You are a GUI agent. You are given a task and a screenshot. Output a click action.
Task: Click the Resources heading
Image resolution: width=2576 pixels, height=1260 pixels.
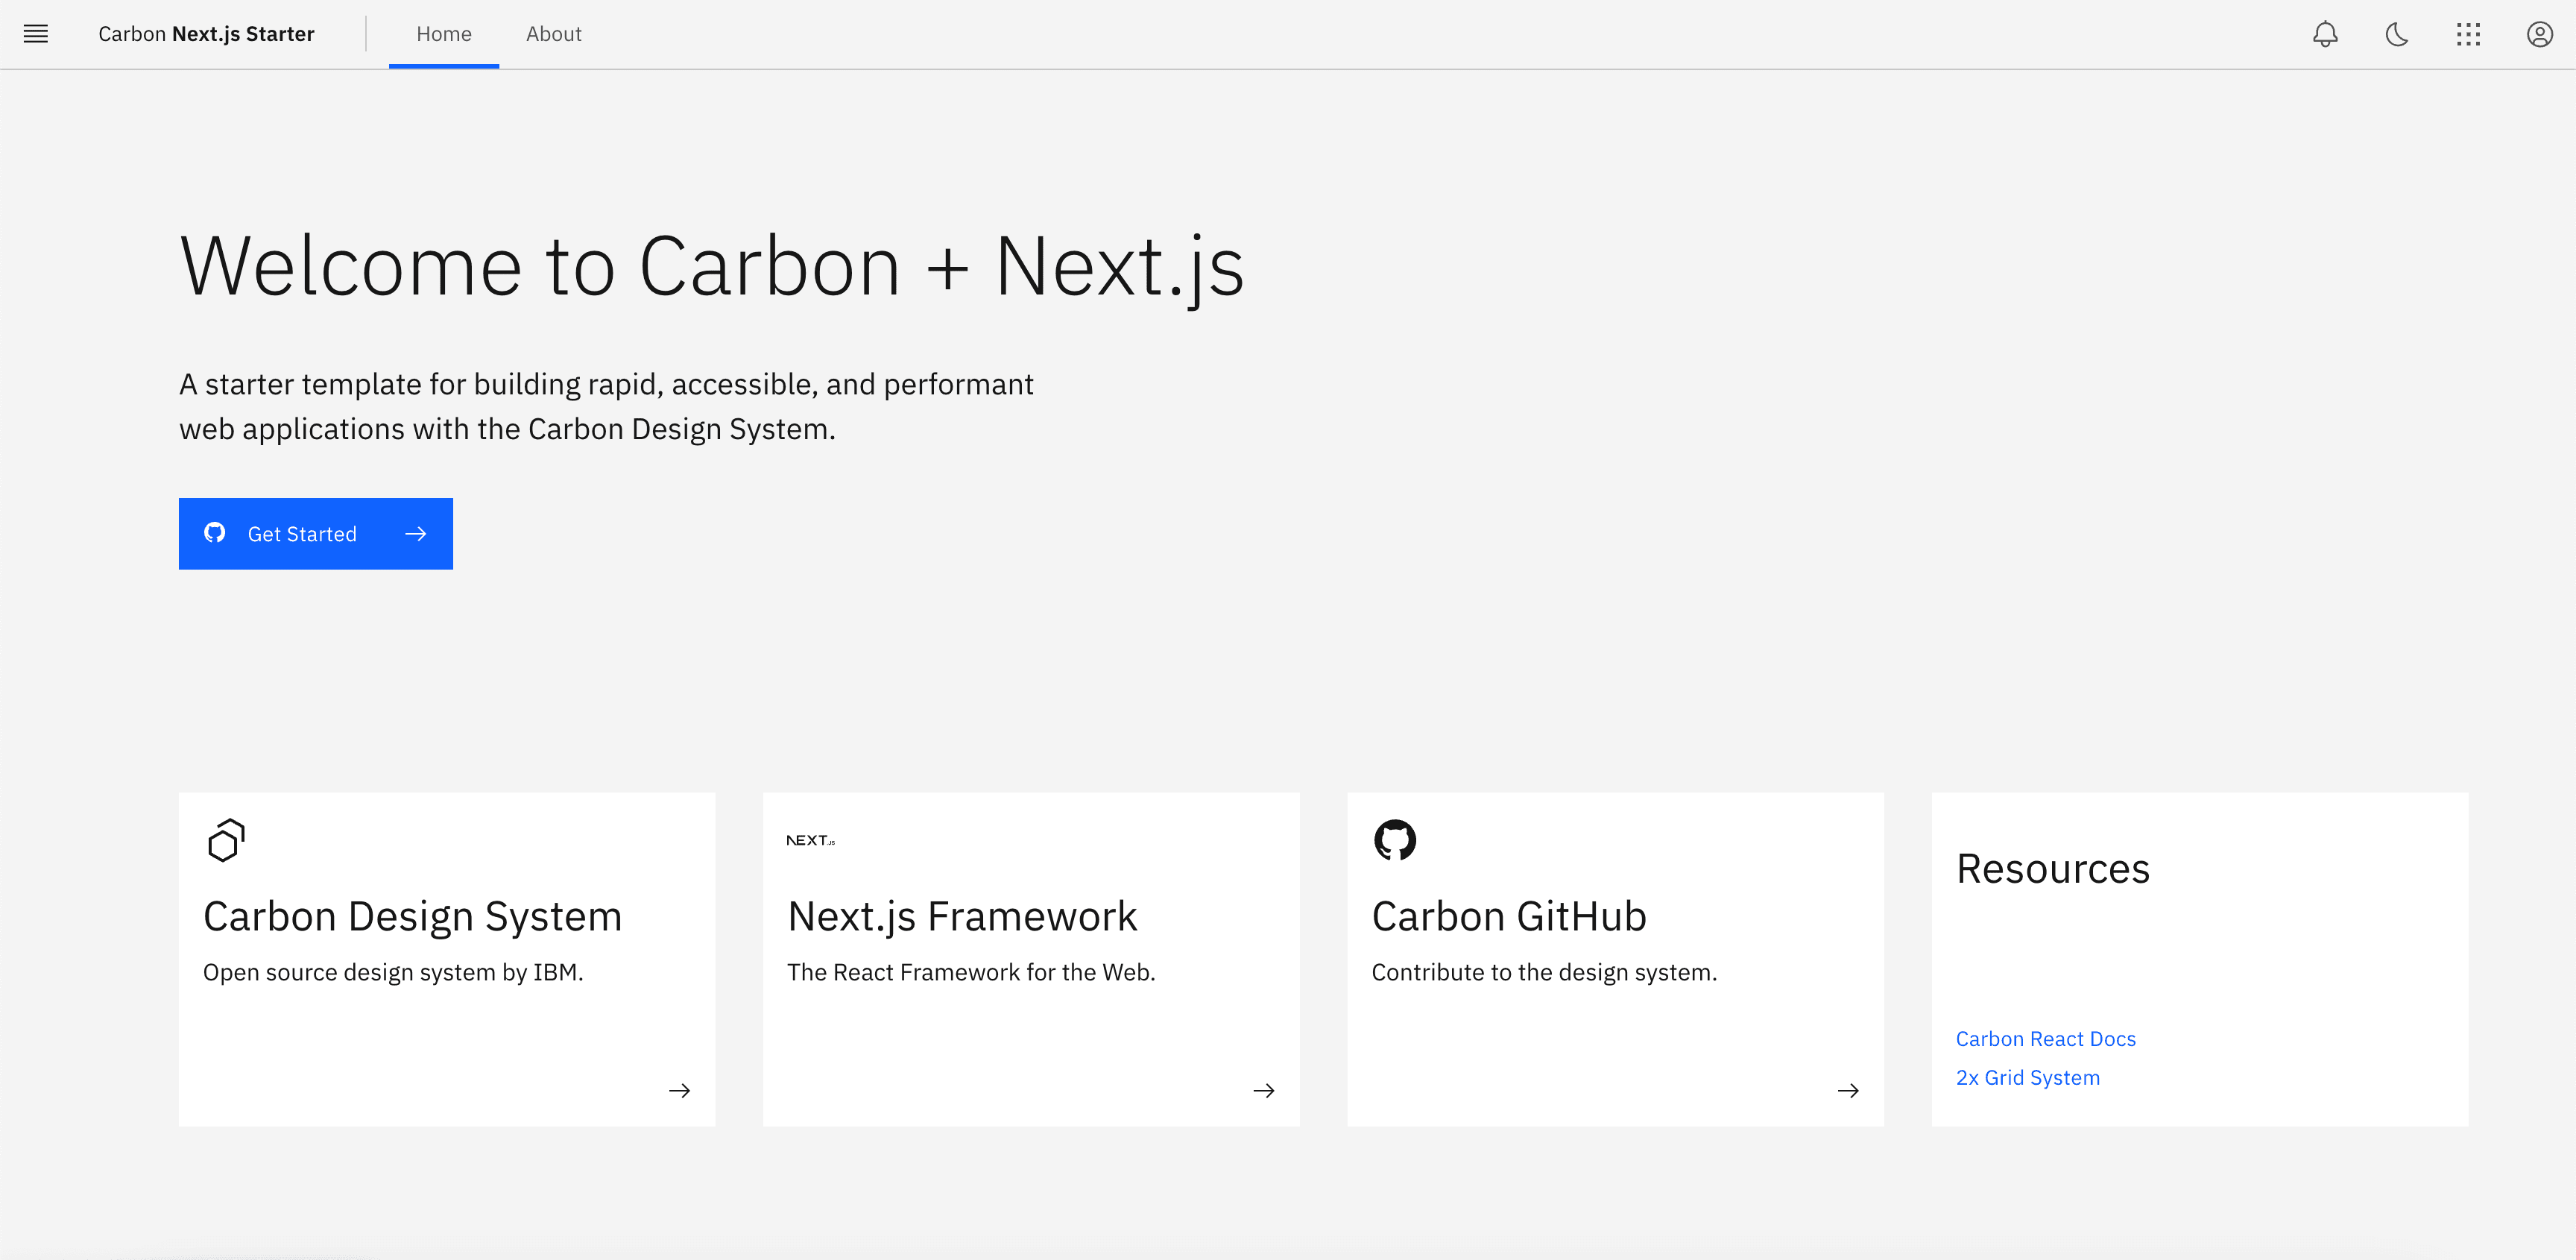pos(2053,868)
